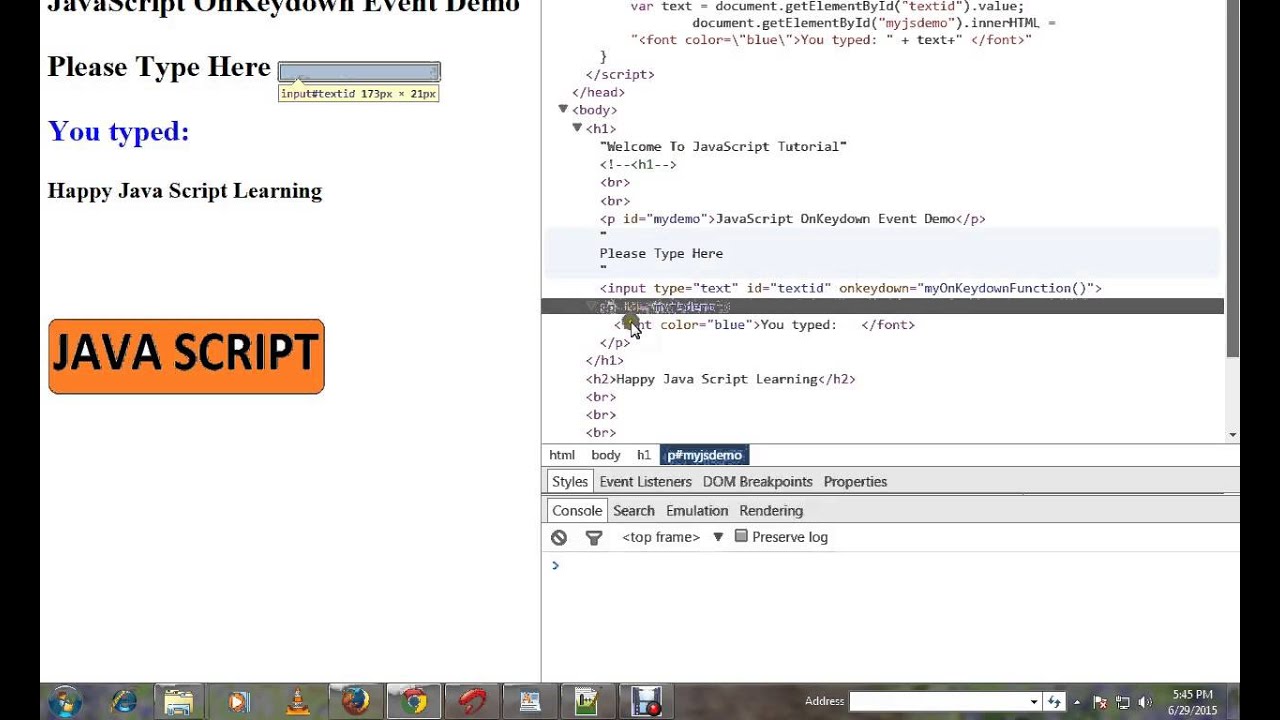Viewport: 1280px width, 720px height.
Task: Open the monitor-picture taskbar app icon
Action: 529,701
